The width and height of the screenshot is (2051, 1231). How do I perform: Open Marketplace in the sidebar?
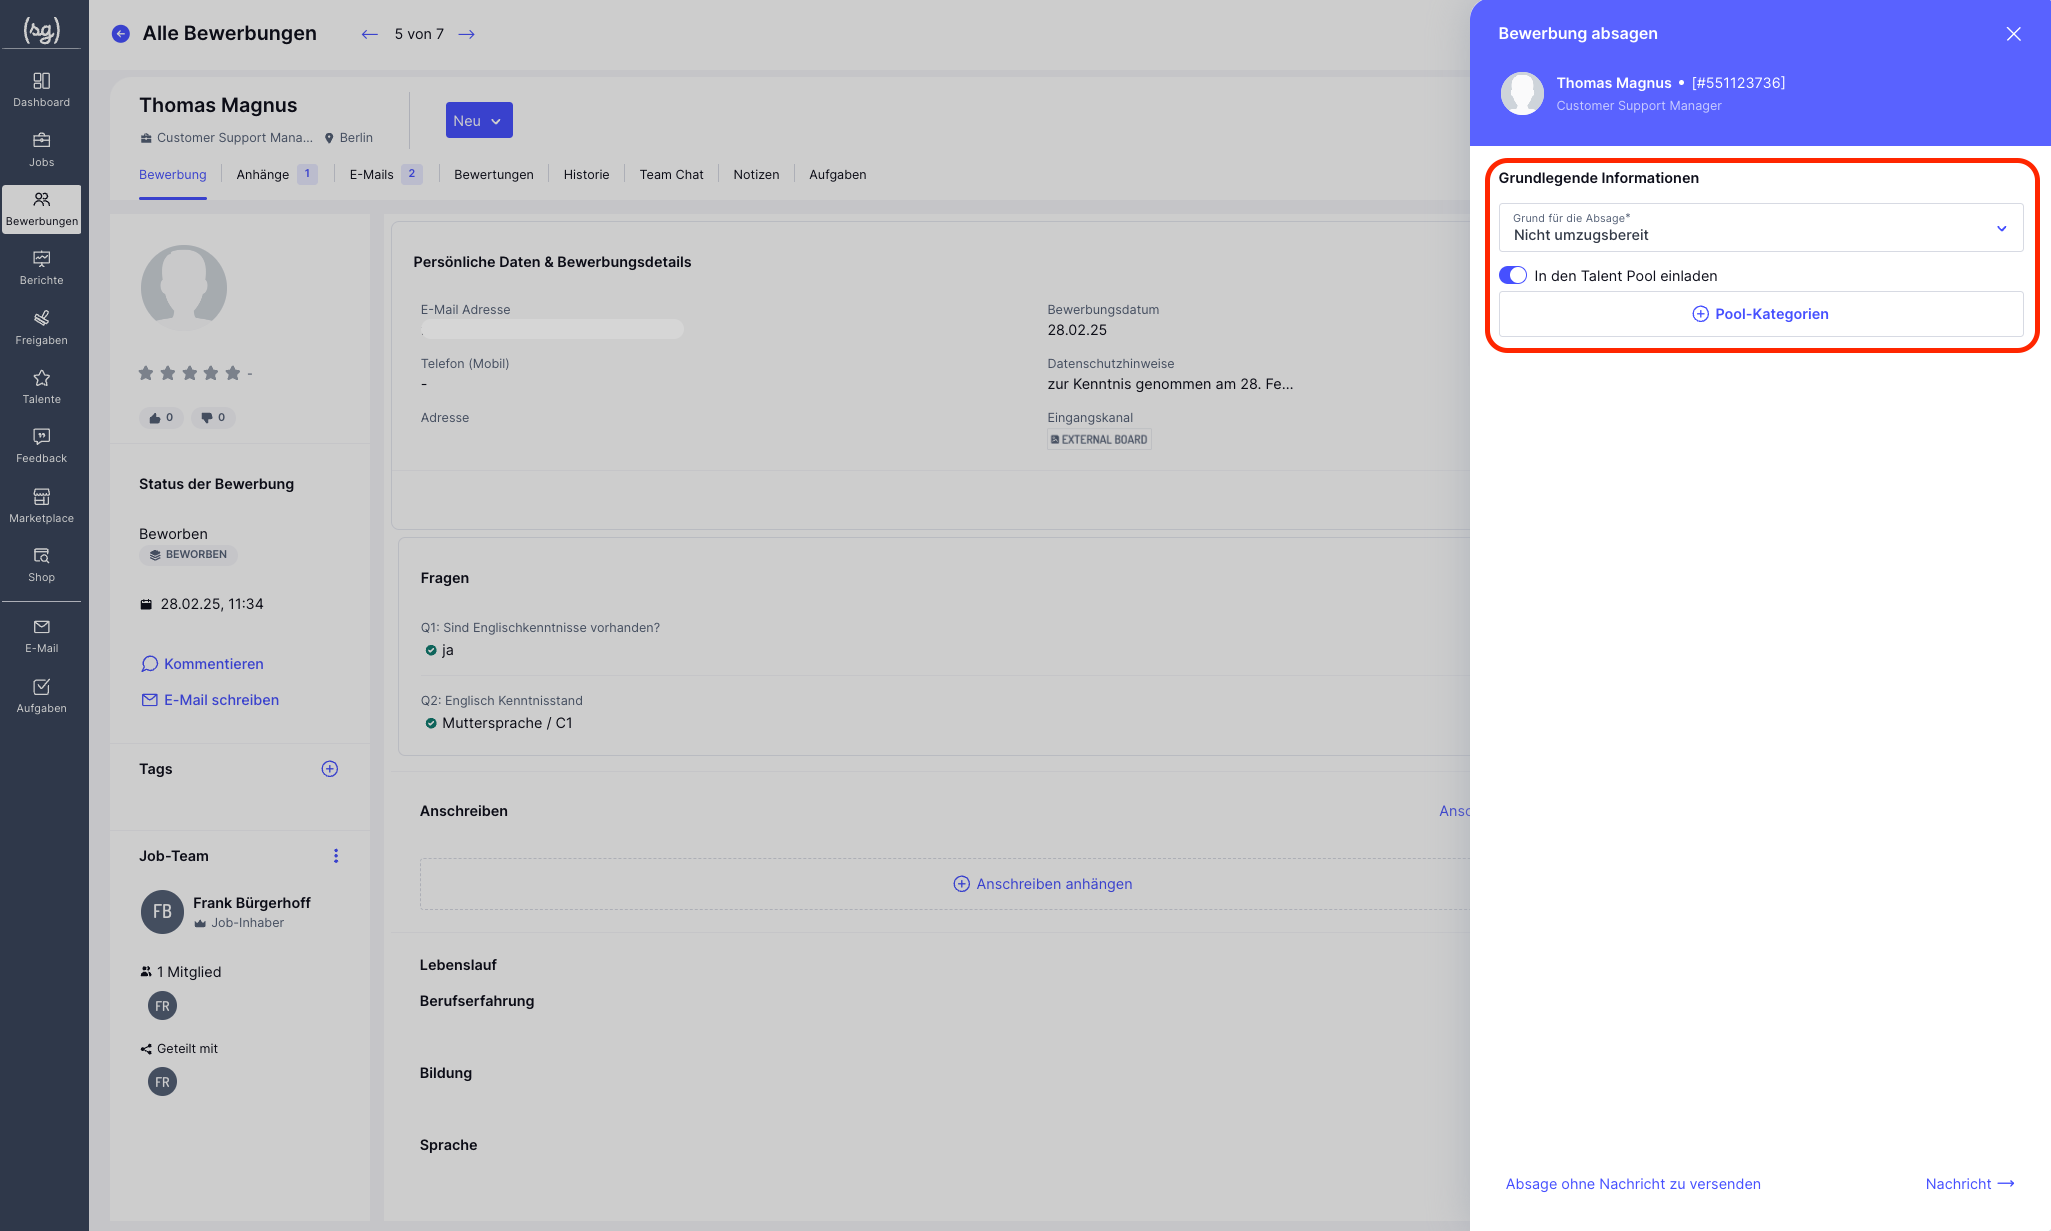tap(41, 506)
